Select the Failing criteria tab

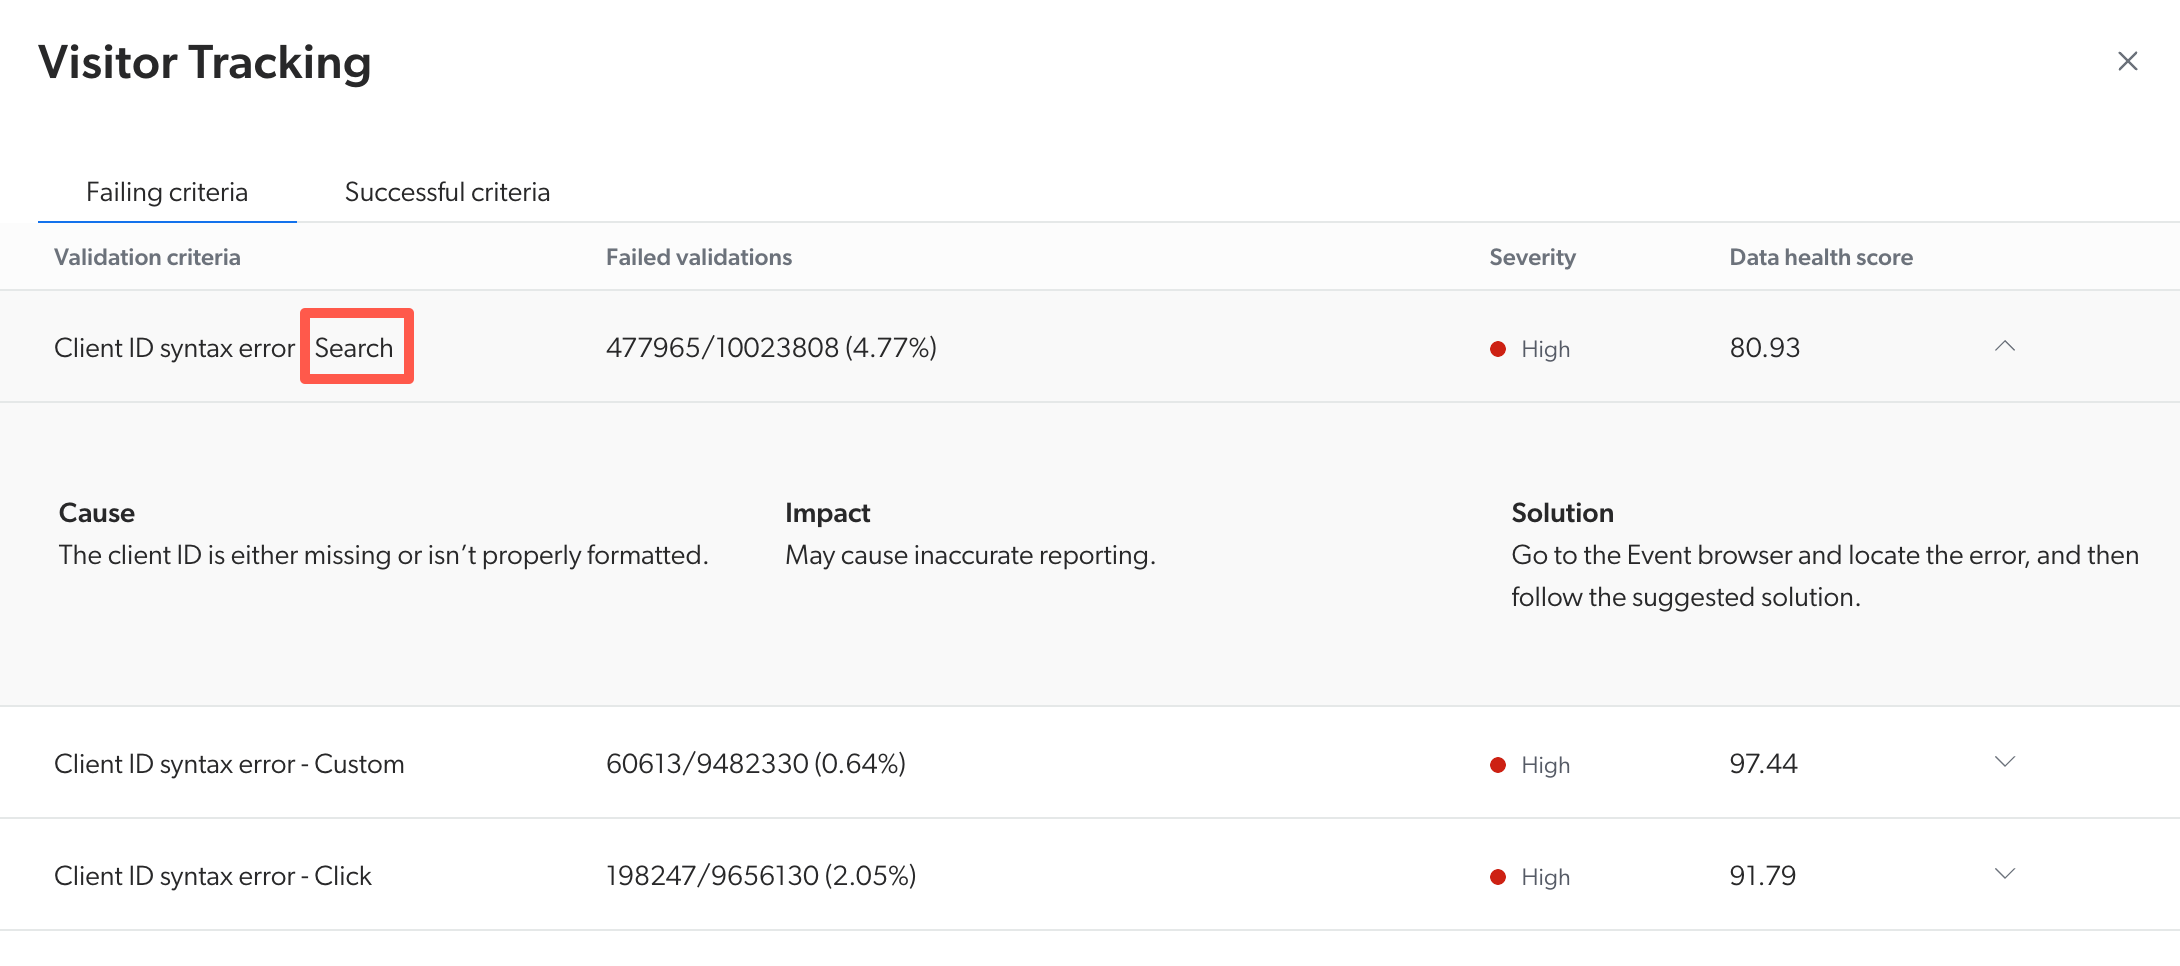click(166, 191)
